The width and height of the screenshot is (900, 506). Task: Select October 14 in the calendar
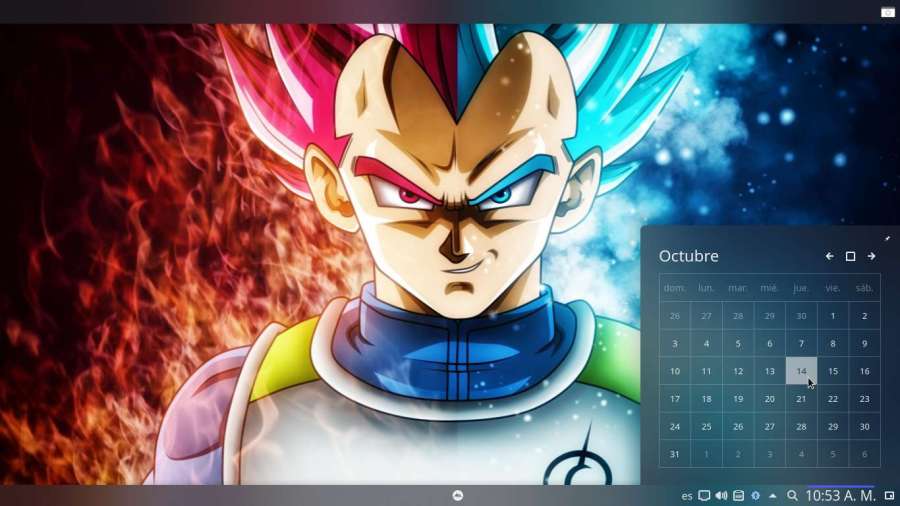pos(801,371)
